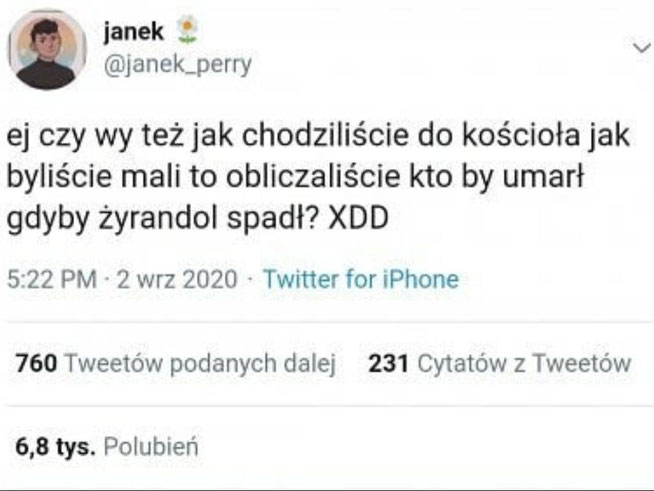View 760 Tweetów podanych dalej
Image resolution: width=654 pixels, height=491 pixels.
[176, 363]
